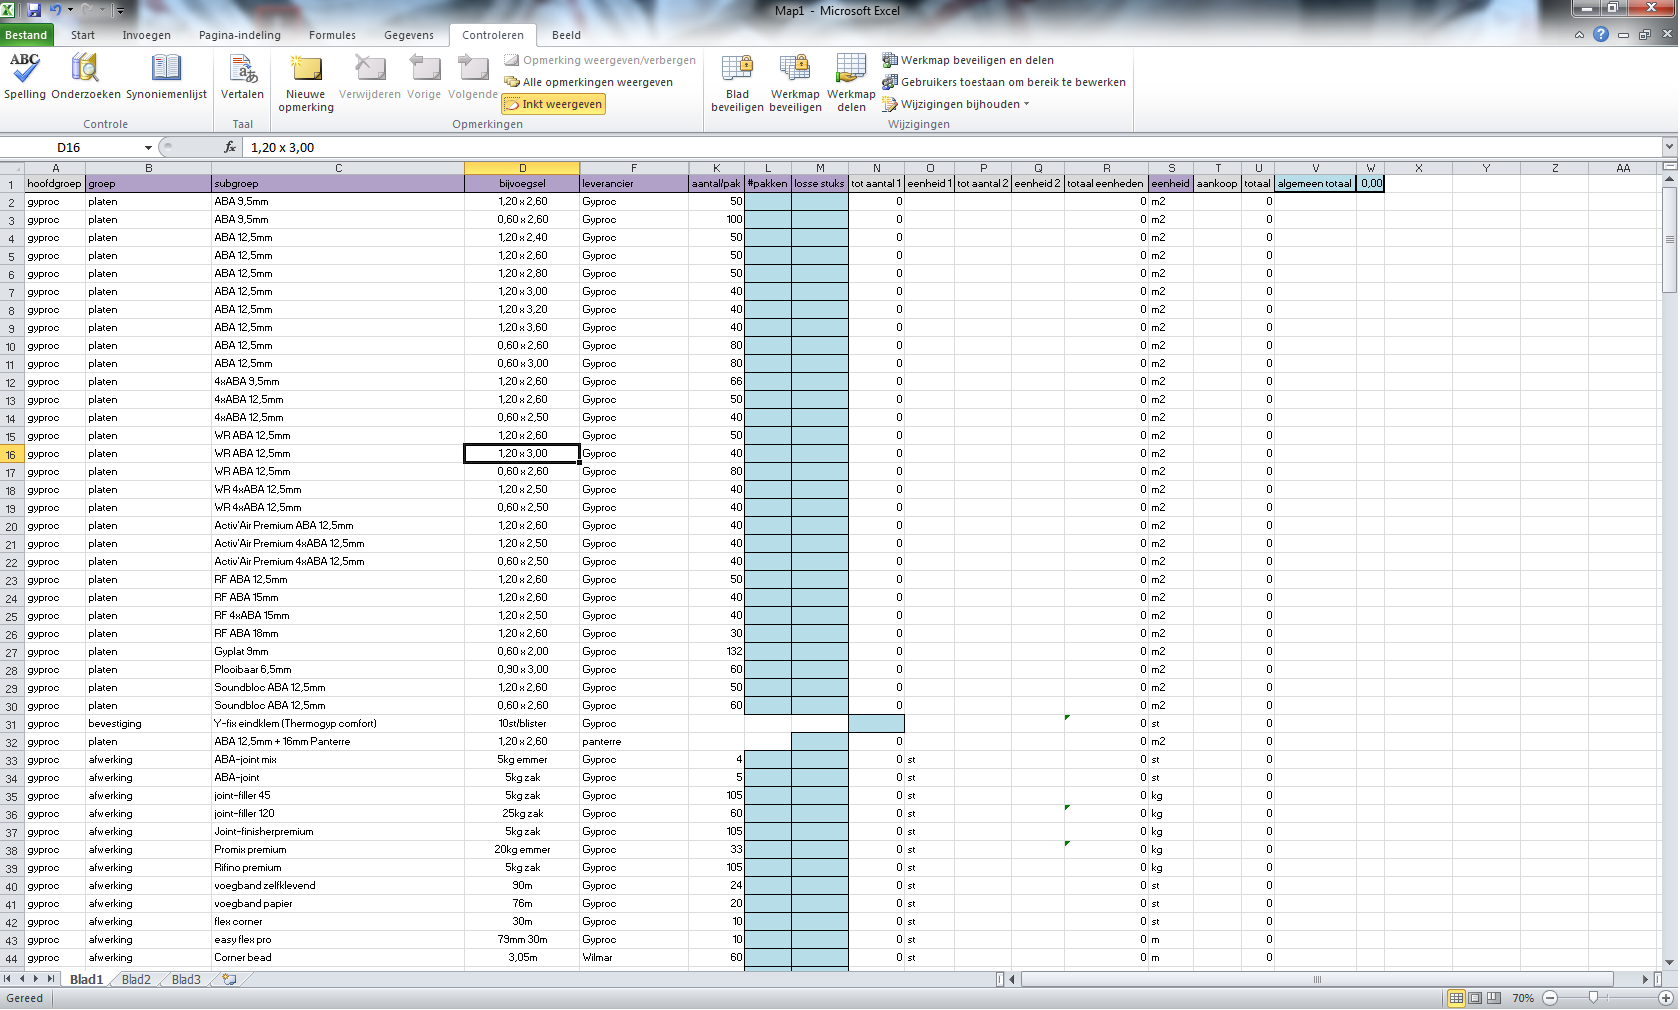Click Werkmap beveiligen icon

pos(795,82)
